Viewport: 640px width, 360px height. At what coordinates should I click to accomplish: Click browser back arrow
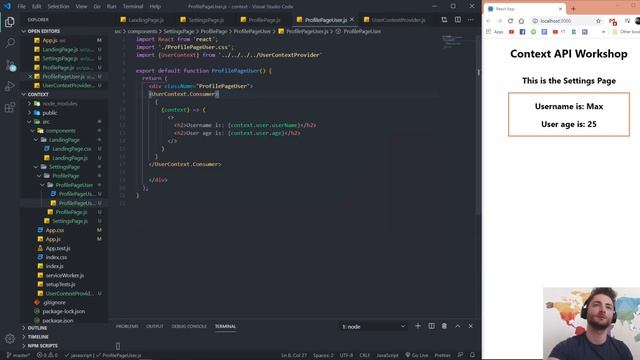tap(488, 21)
